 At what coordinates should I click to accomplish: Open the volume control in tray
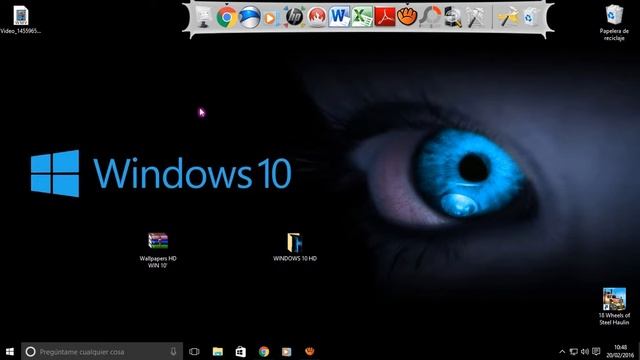coord(584,351)
